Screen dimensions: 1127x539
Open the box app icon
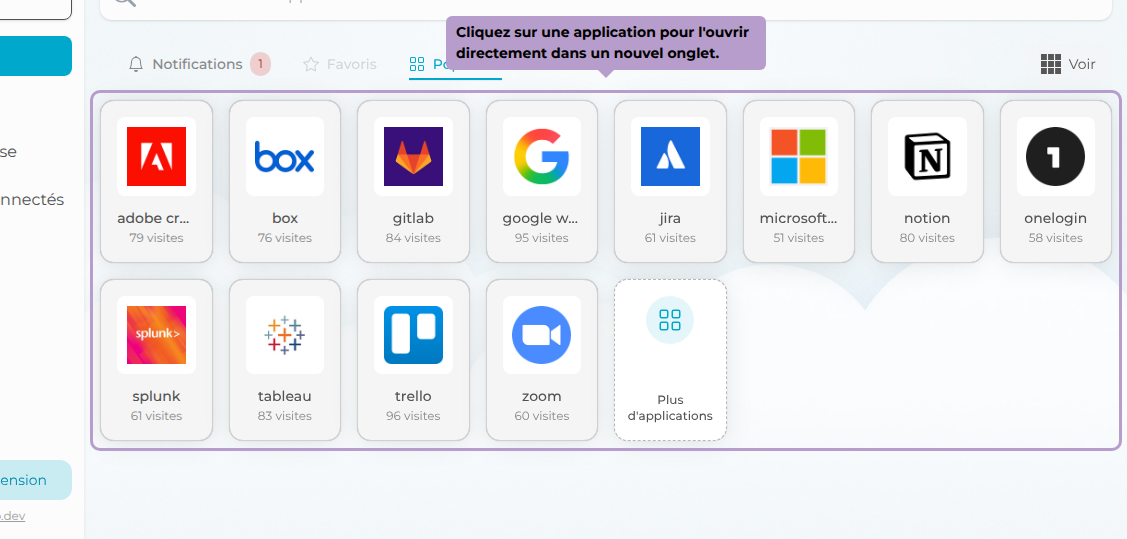(285, 157)
